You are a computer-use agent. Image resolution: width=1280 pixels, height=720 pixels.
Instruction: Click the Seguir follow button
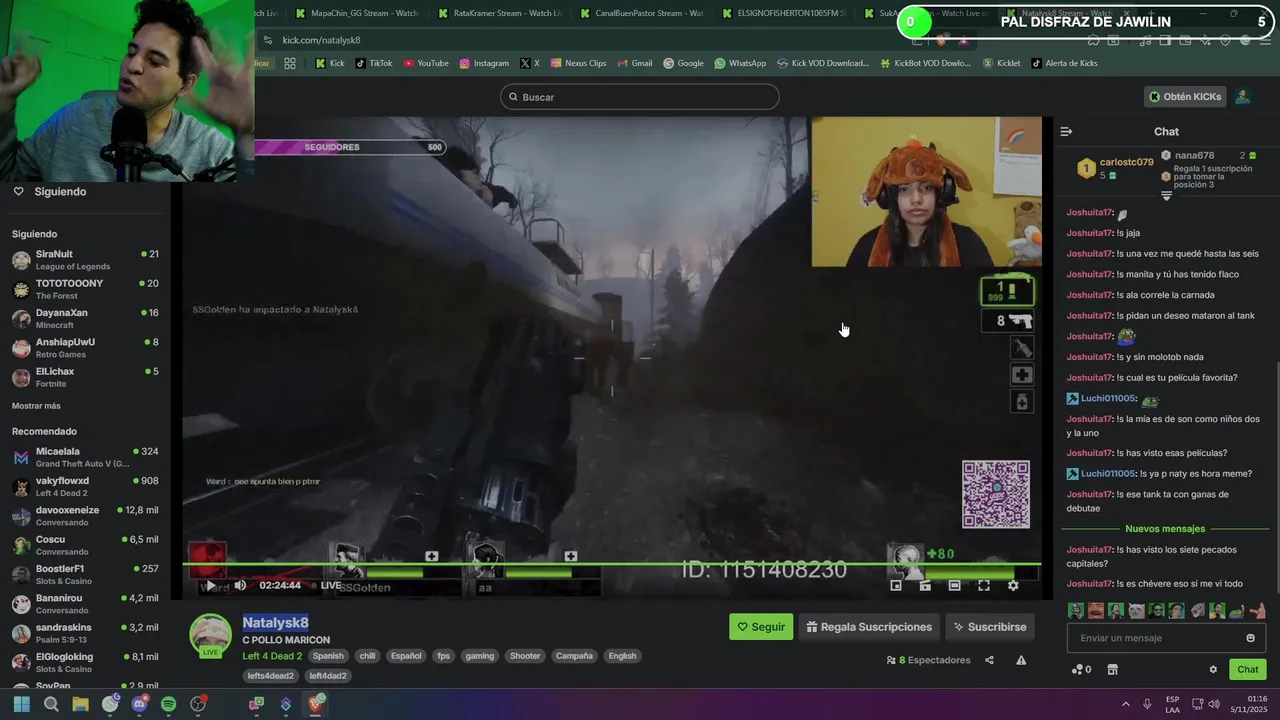tap(761, 627)
